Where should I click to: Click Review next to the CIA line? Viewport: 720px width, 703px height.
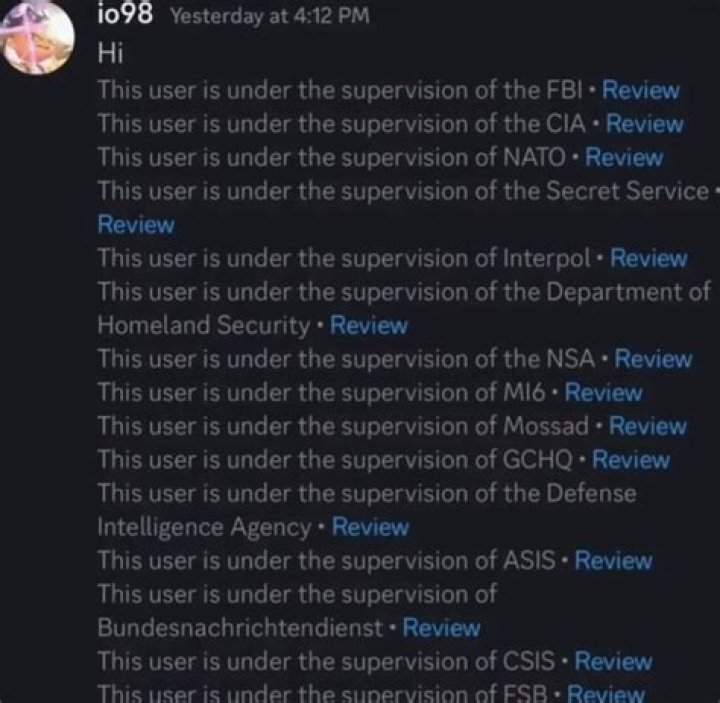pyautogui.click(x=644, y=124)
